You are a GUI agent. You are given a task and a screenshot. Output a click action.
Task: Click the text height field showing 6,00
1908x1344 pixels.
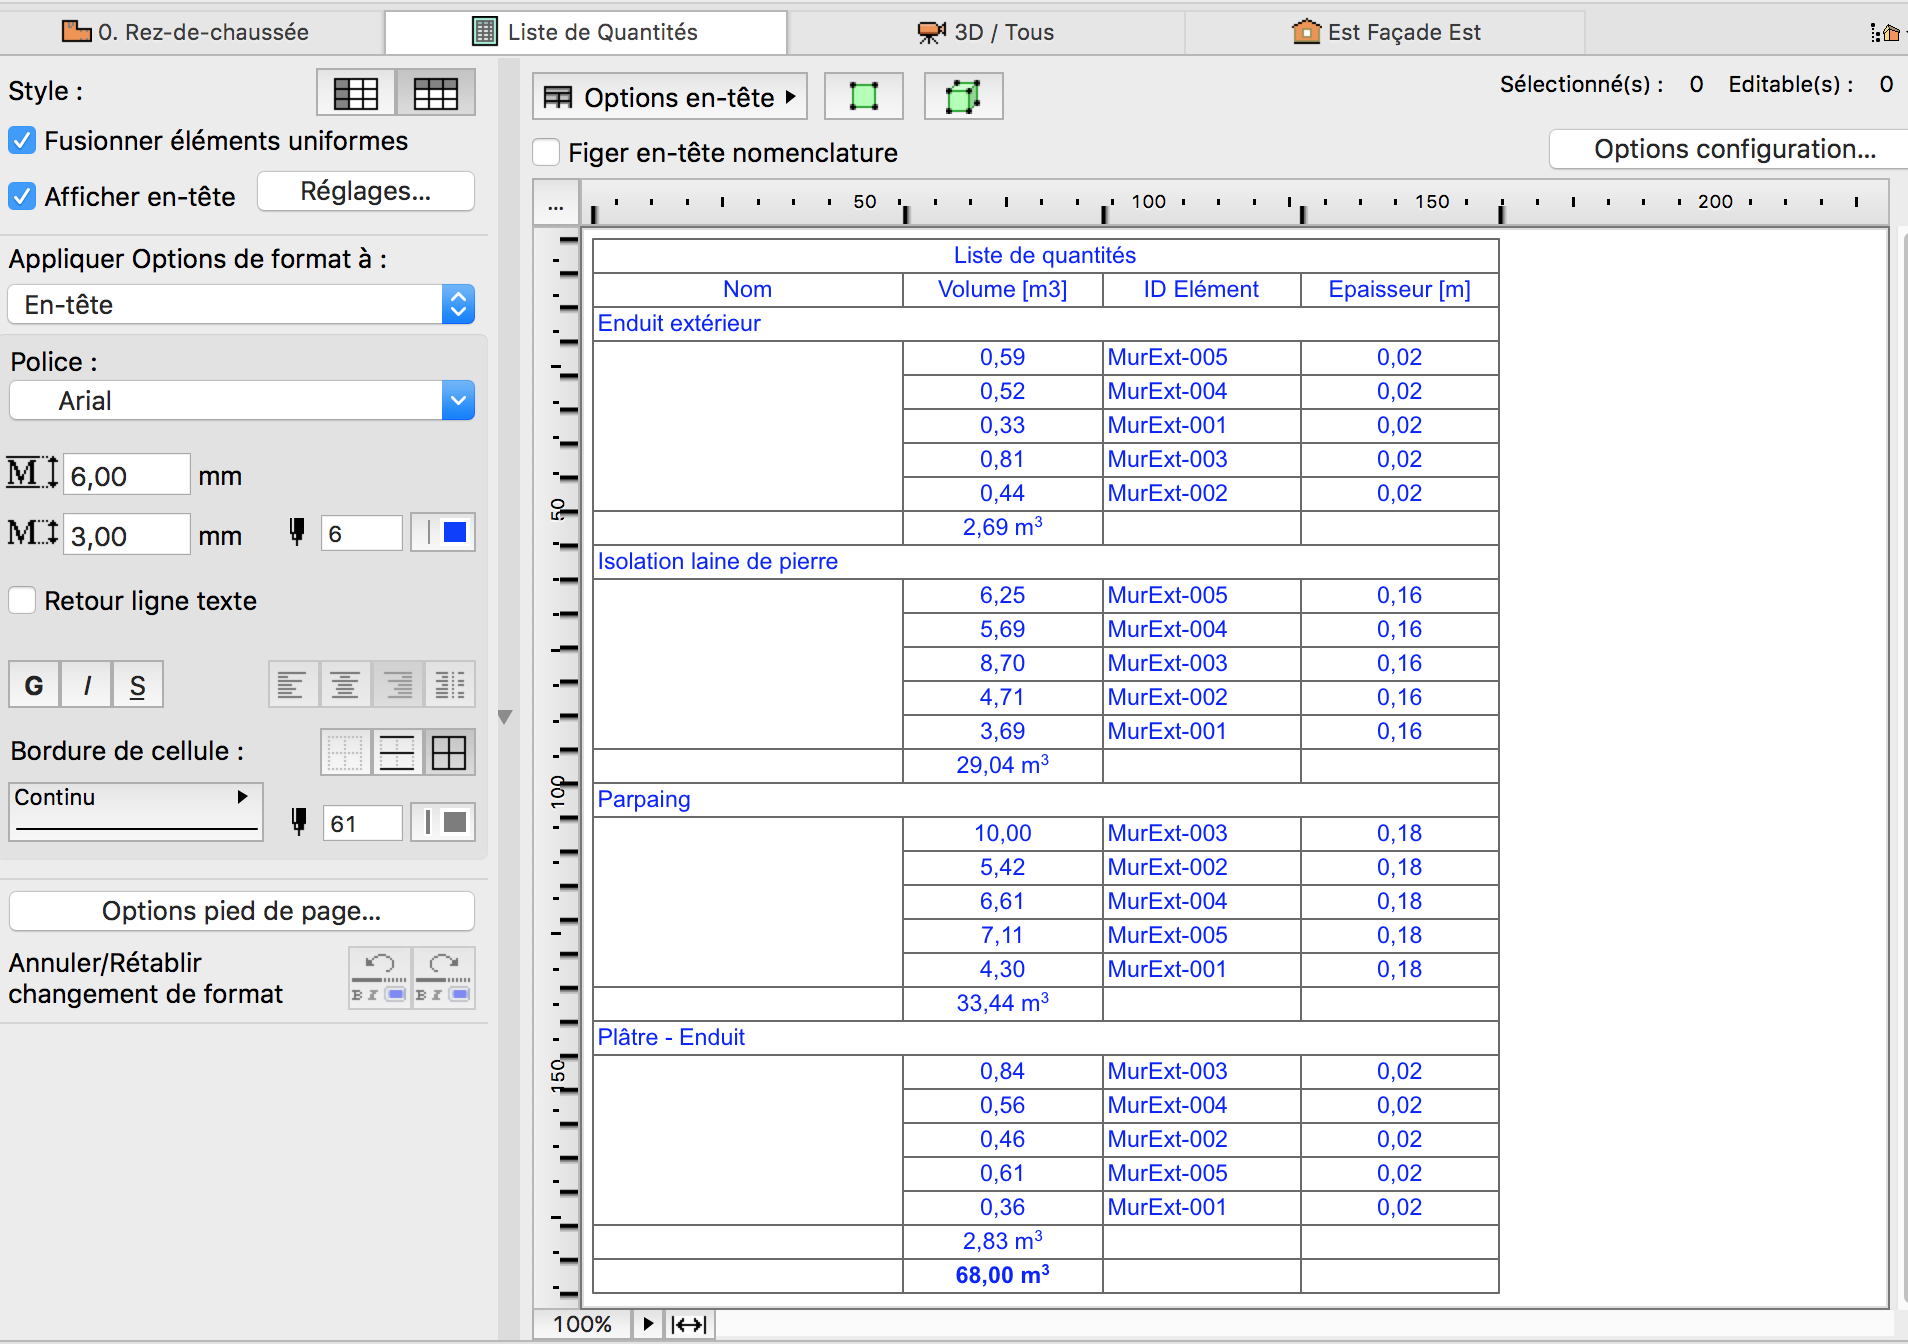(x=126, y=476)
